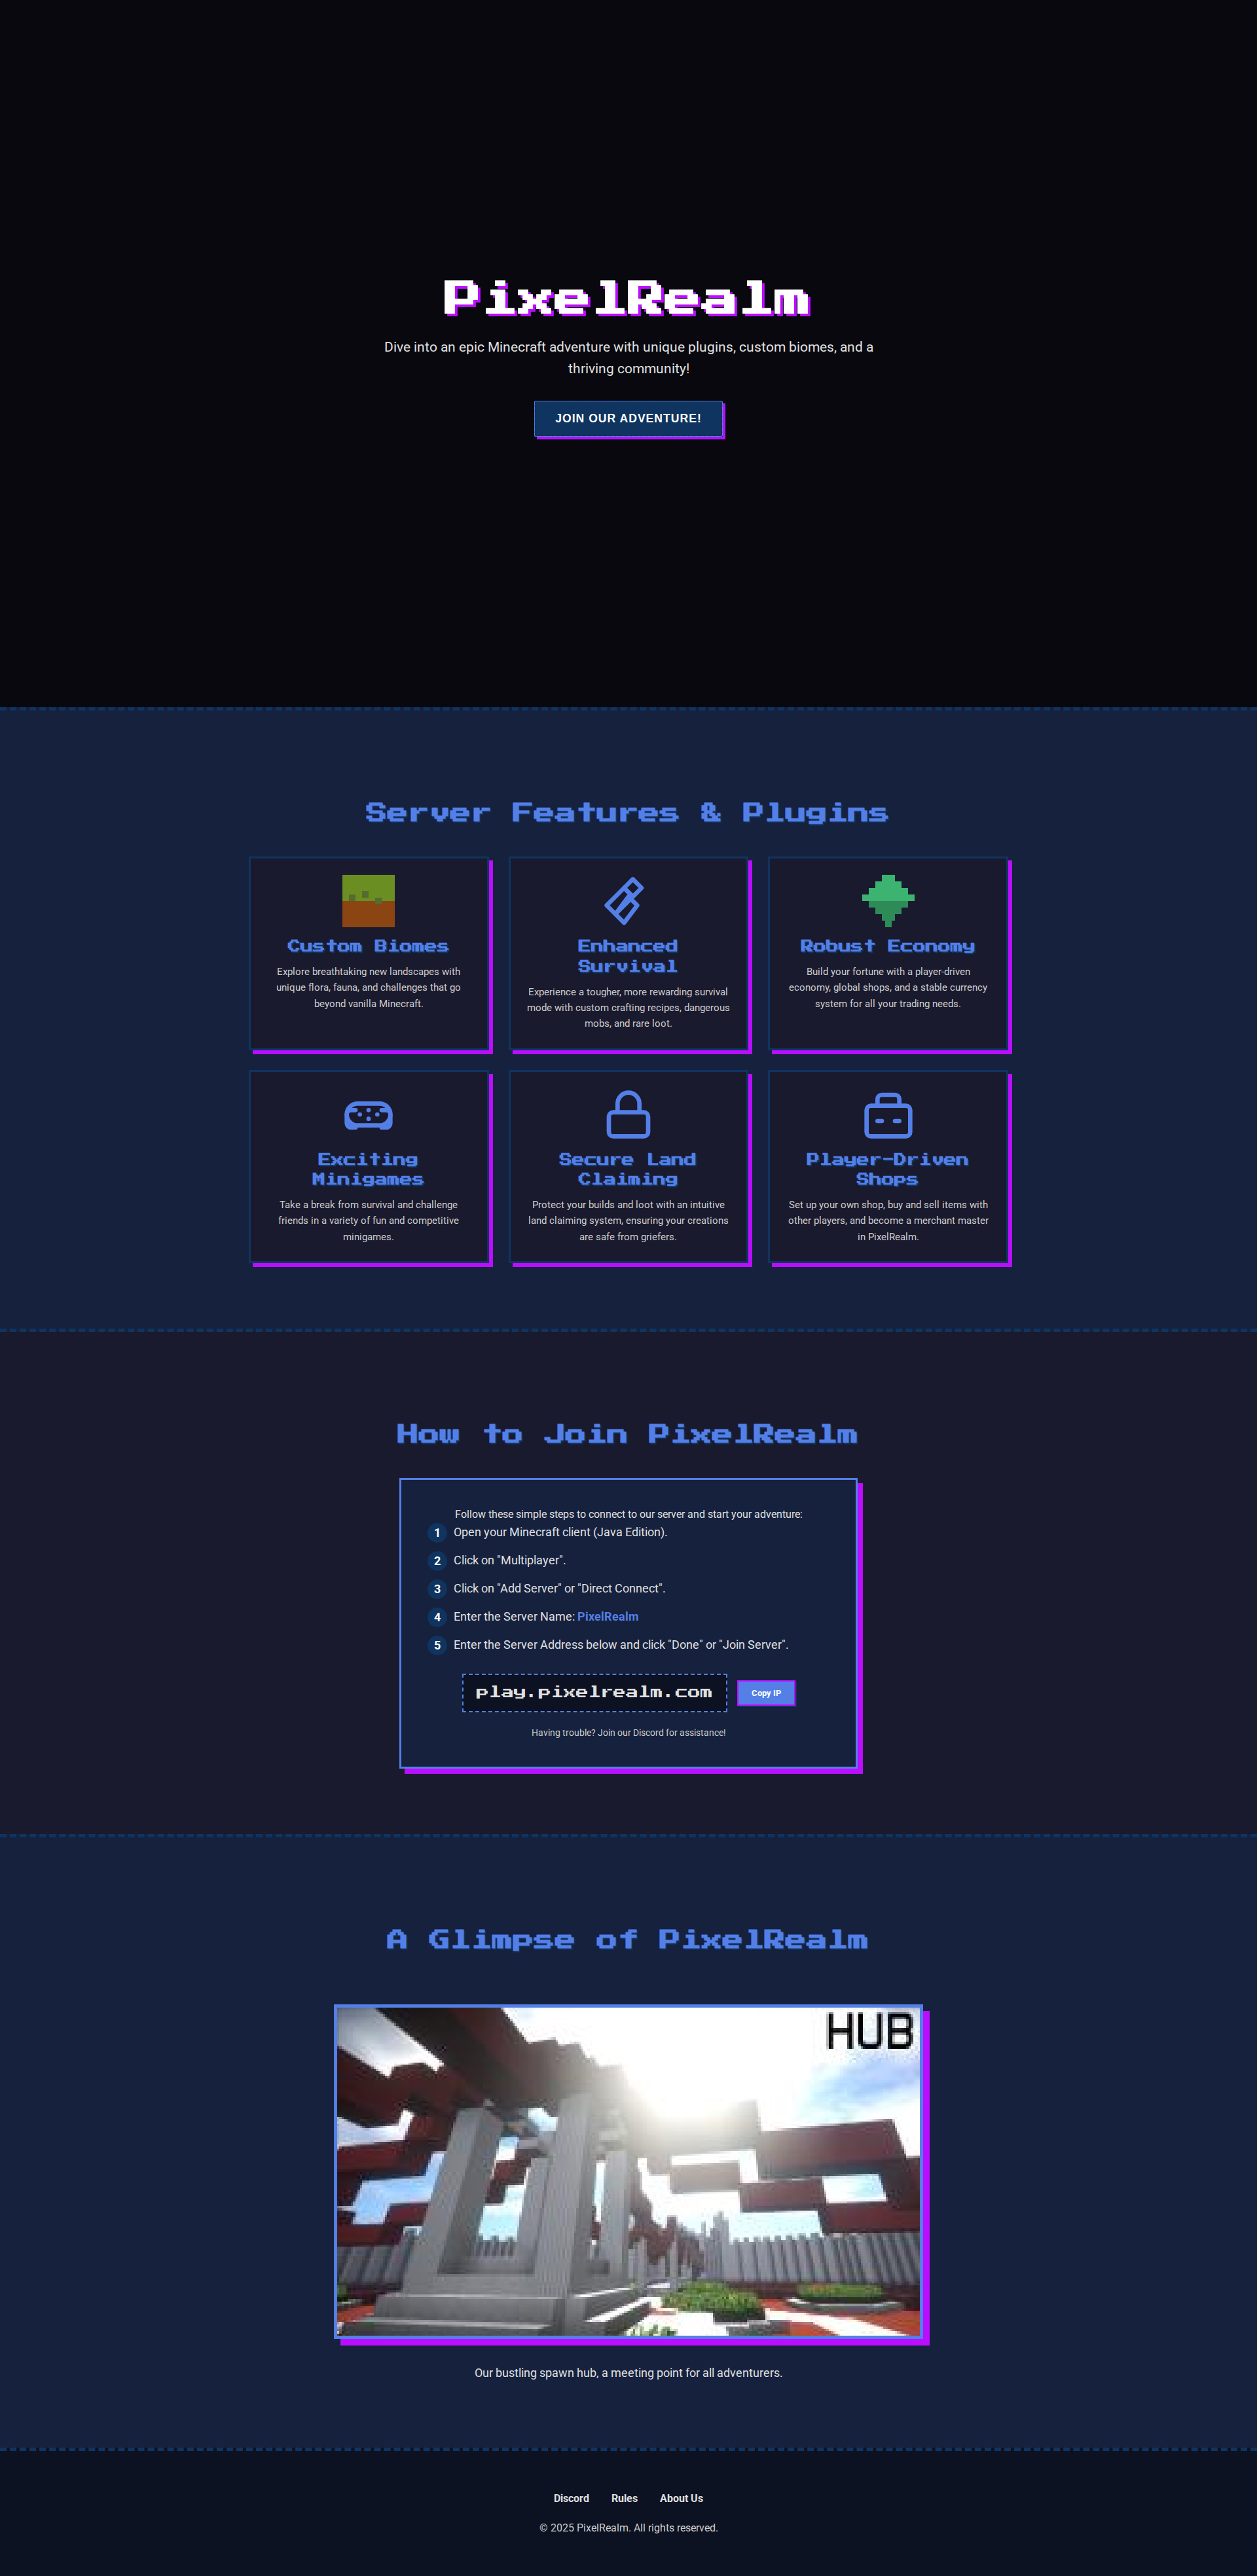Click the play.pixelrealm.com server address box
The height and width of the screenshot is (2576, 1257).
tap(594, 1692)
